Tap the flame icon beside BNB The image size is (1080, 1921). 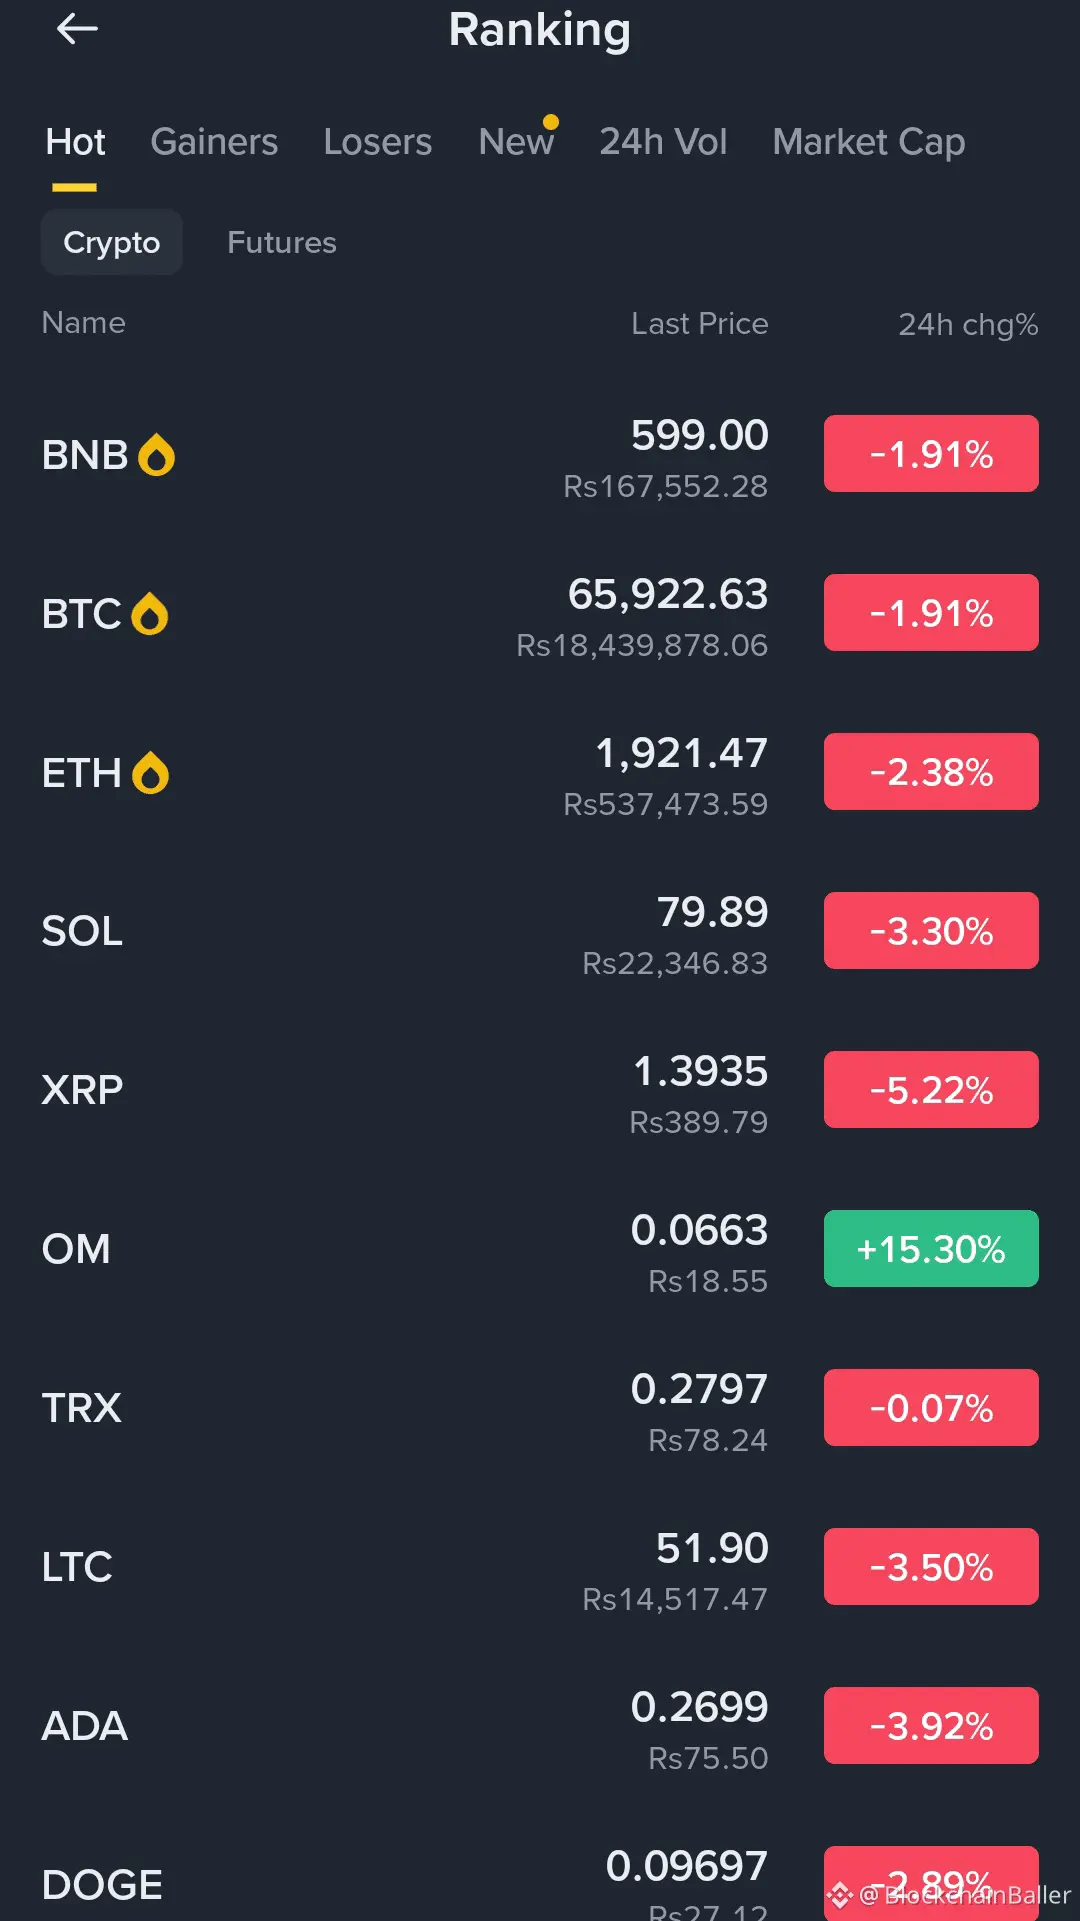(156, 455)
